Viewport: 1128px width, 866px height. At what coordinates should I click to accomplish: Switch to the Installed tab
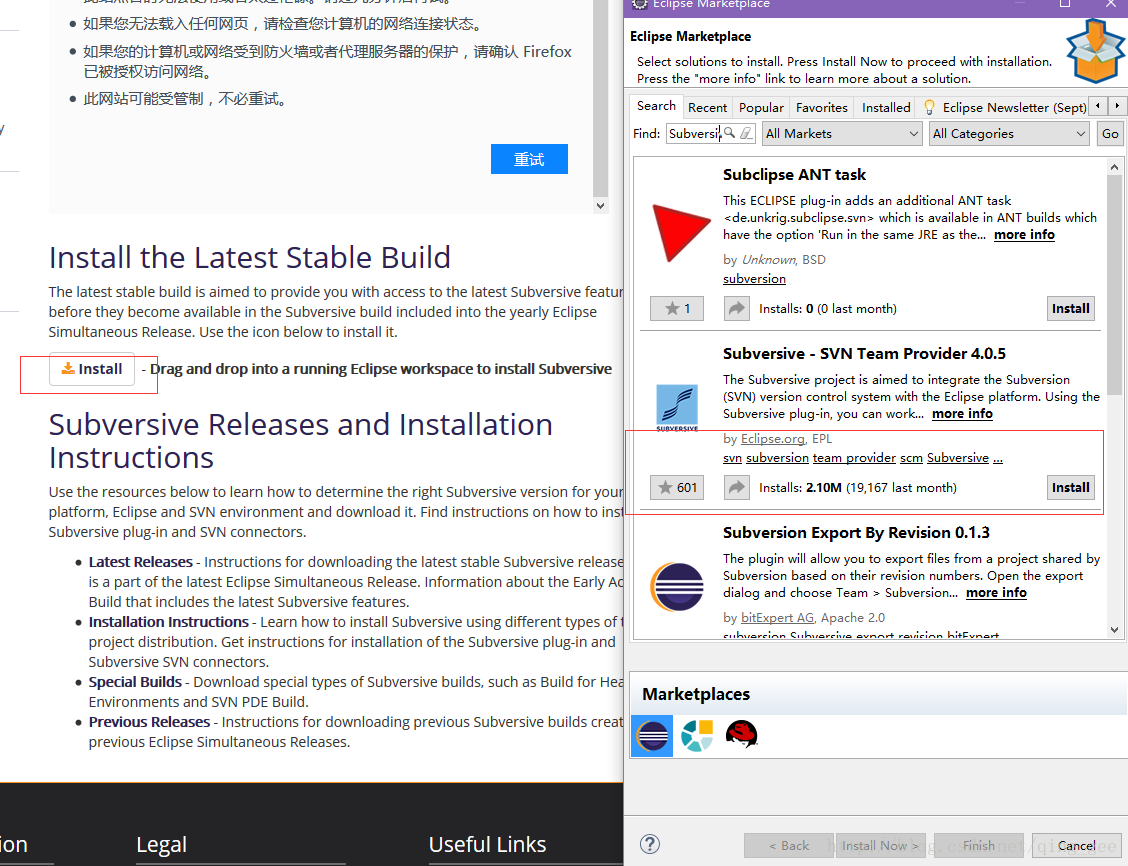[886, 107]
